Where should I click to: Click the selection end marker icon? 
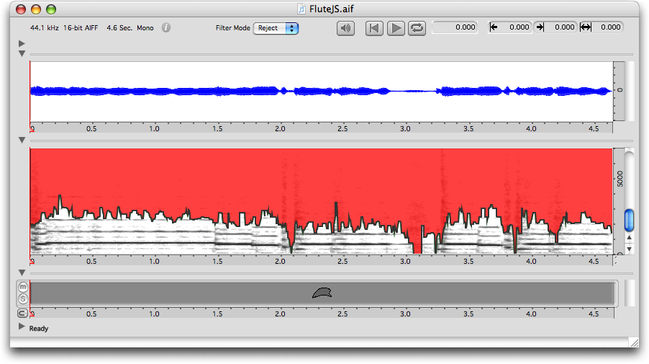tap(540, 27)
